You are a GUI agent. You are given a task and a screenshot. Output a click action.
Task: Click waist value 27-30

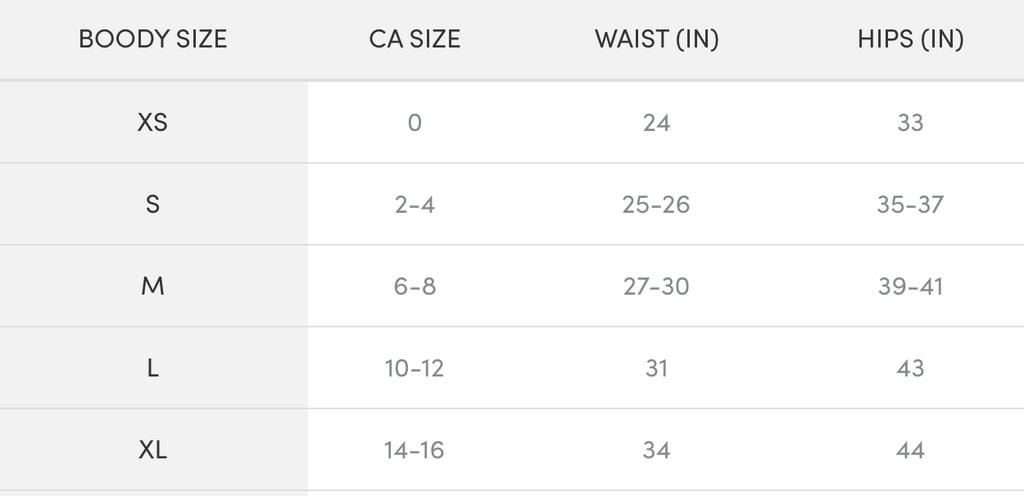coord(656,287)
